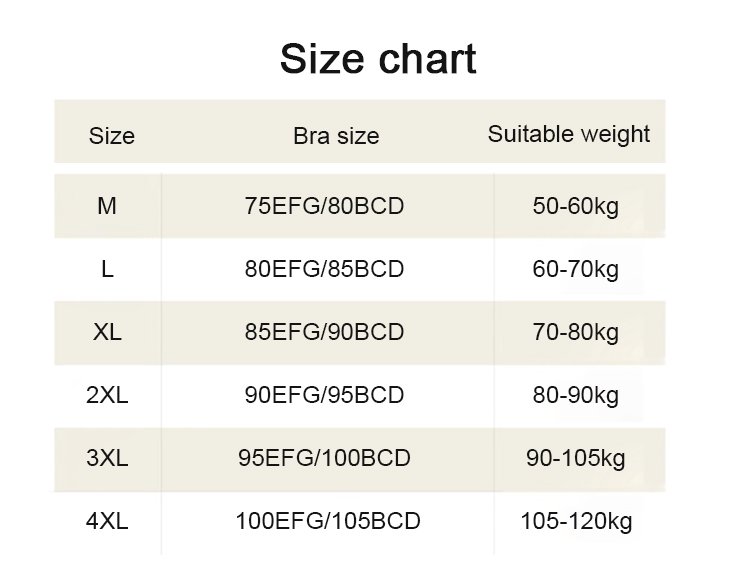
Task: Select the size '3XL' cell
Action: pyautogui.click(x=107, y=458)
